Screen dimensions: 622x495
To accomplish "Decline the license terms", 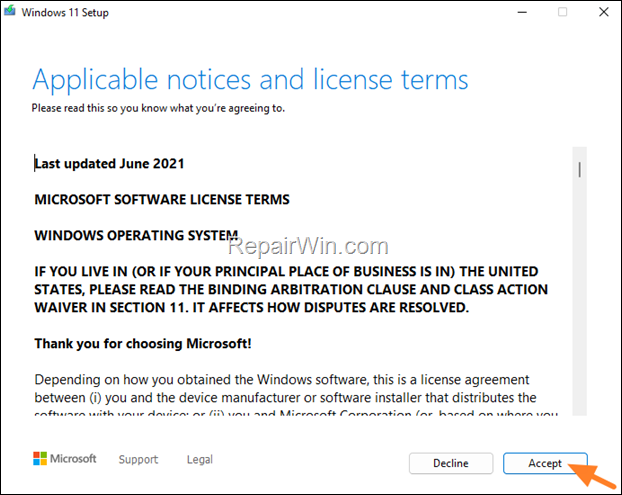I will point(451,463).
